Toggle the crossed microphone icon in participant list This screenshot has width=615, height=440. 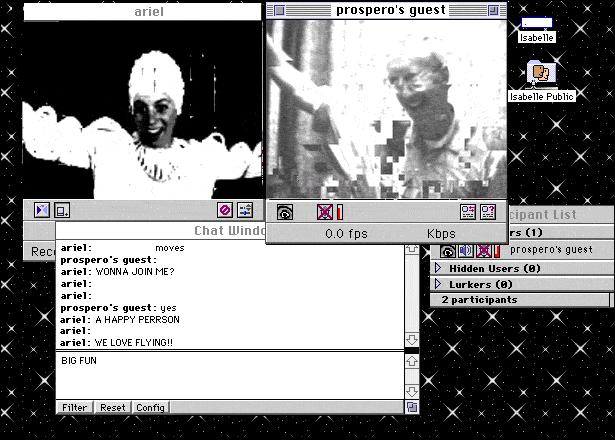[x=484, y=251]
